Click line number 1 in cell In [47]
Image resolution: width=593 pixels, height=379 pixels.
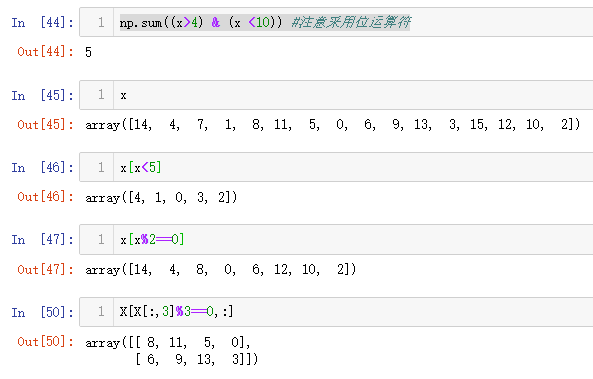(101, 239)
